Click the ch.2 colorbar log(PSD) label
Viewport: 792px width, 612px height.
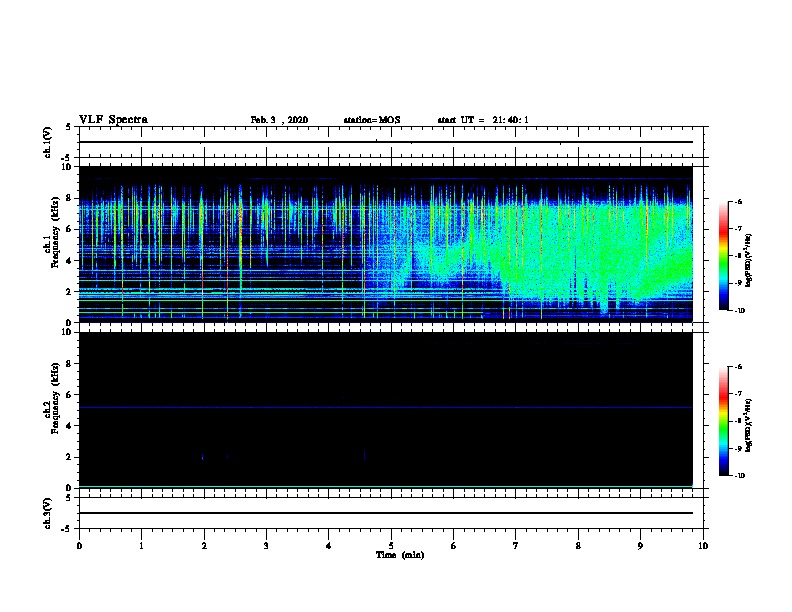[x=748, y=425]
